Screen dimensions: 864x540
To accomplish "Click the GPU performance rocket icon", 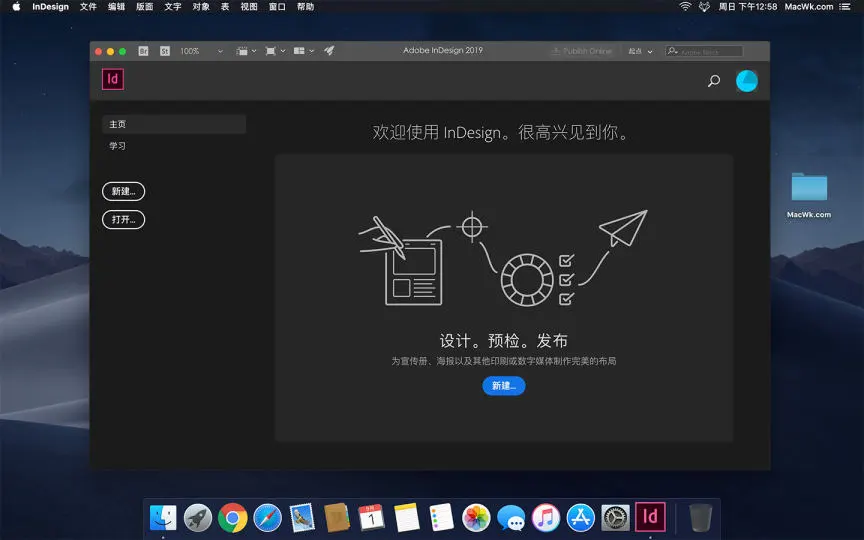I will click(x=329, y=51).
